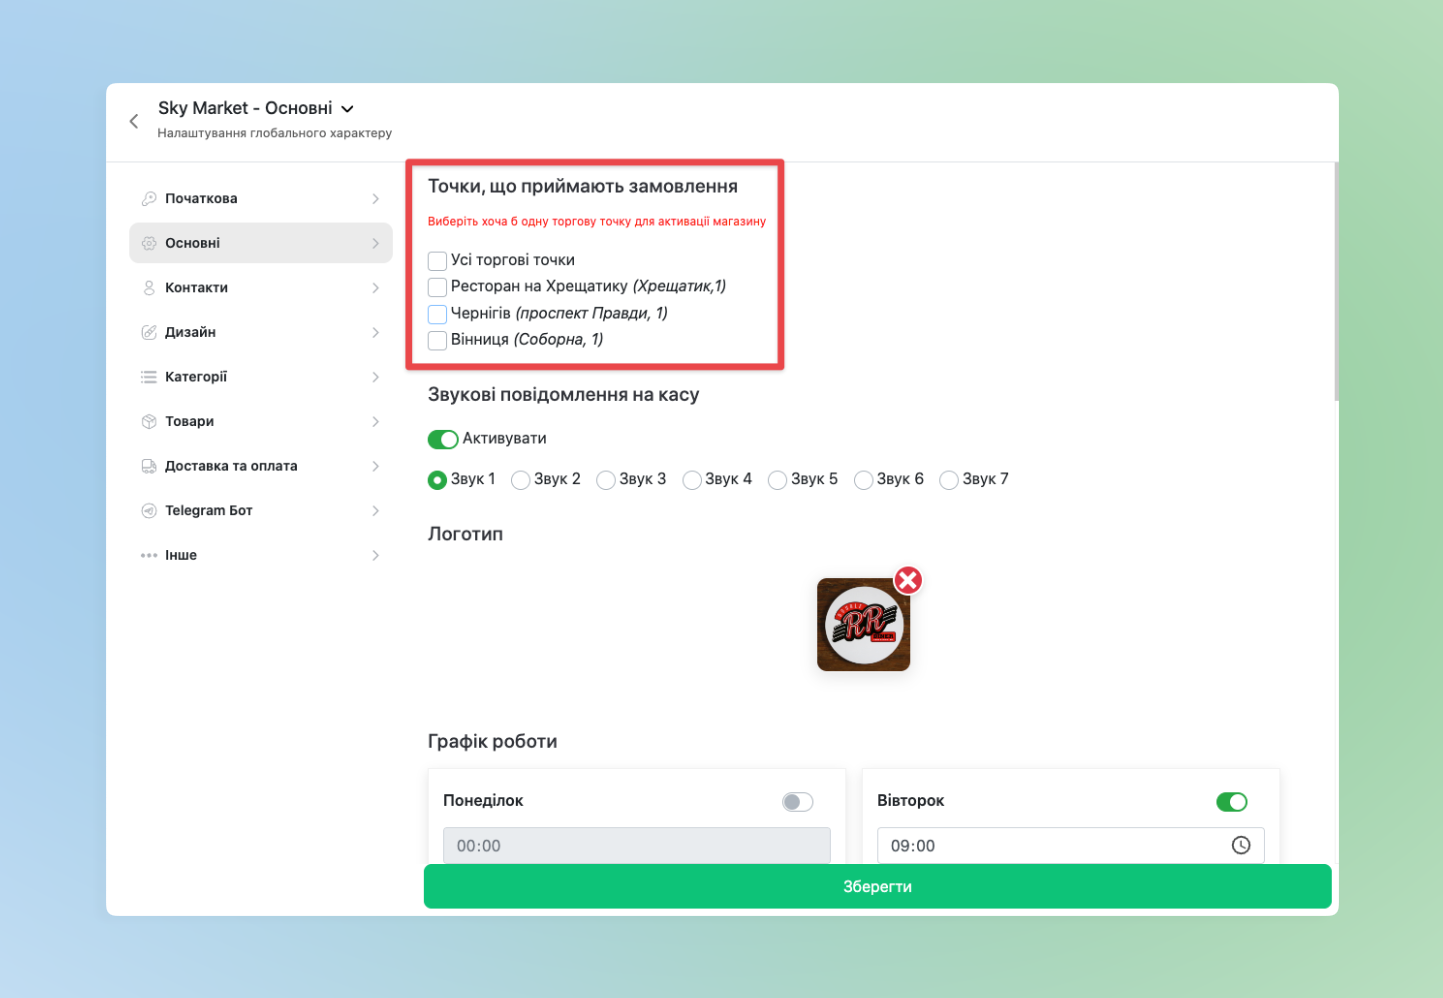Click the person icon beside Контакти
Image resolution: width=1443 pixels, height=998 pixels.
(149, 288)
